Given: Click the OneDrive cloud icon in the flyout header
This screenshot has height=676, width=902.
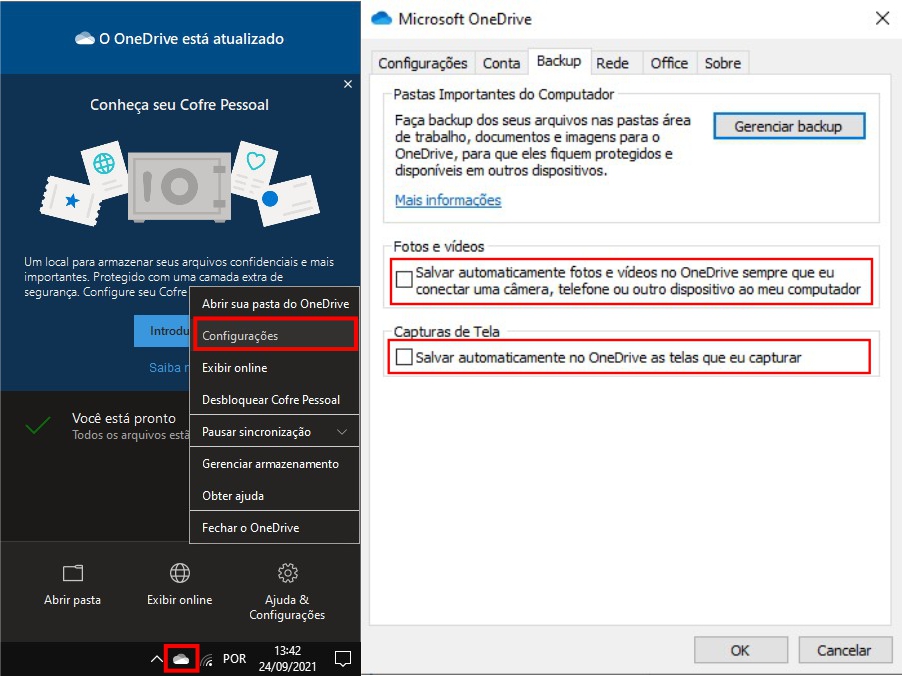Looking at the screenshot, I should coord(85,39).
